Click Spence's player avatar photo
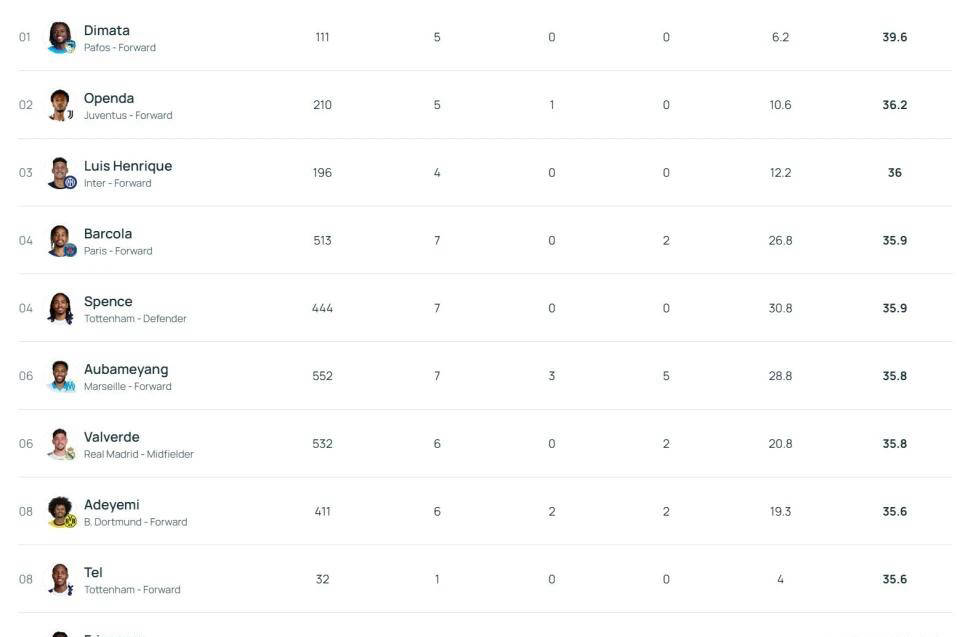 click(x=61, y=308)
